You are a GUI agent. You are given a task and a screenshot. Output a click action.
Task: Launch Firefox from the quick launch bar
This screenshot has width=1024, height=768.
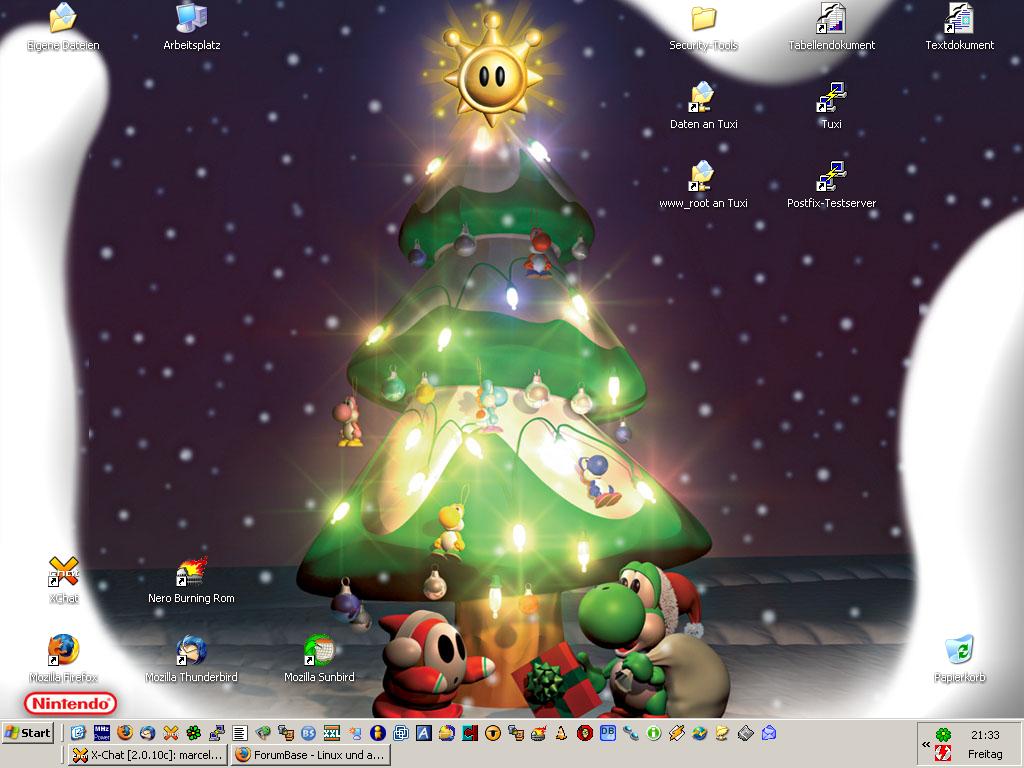(x=124, y=733)
